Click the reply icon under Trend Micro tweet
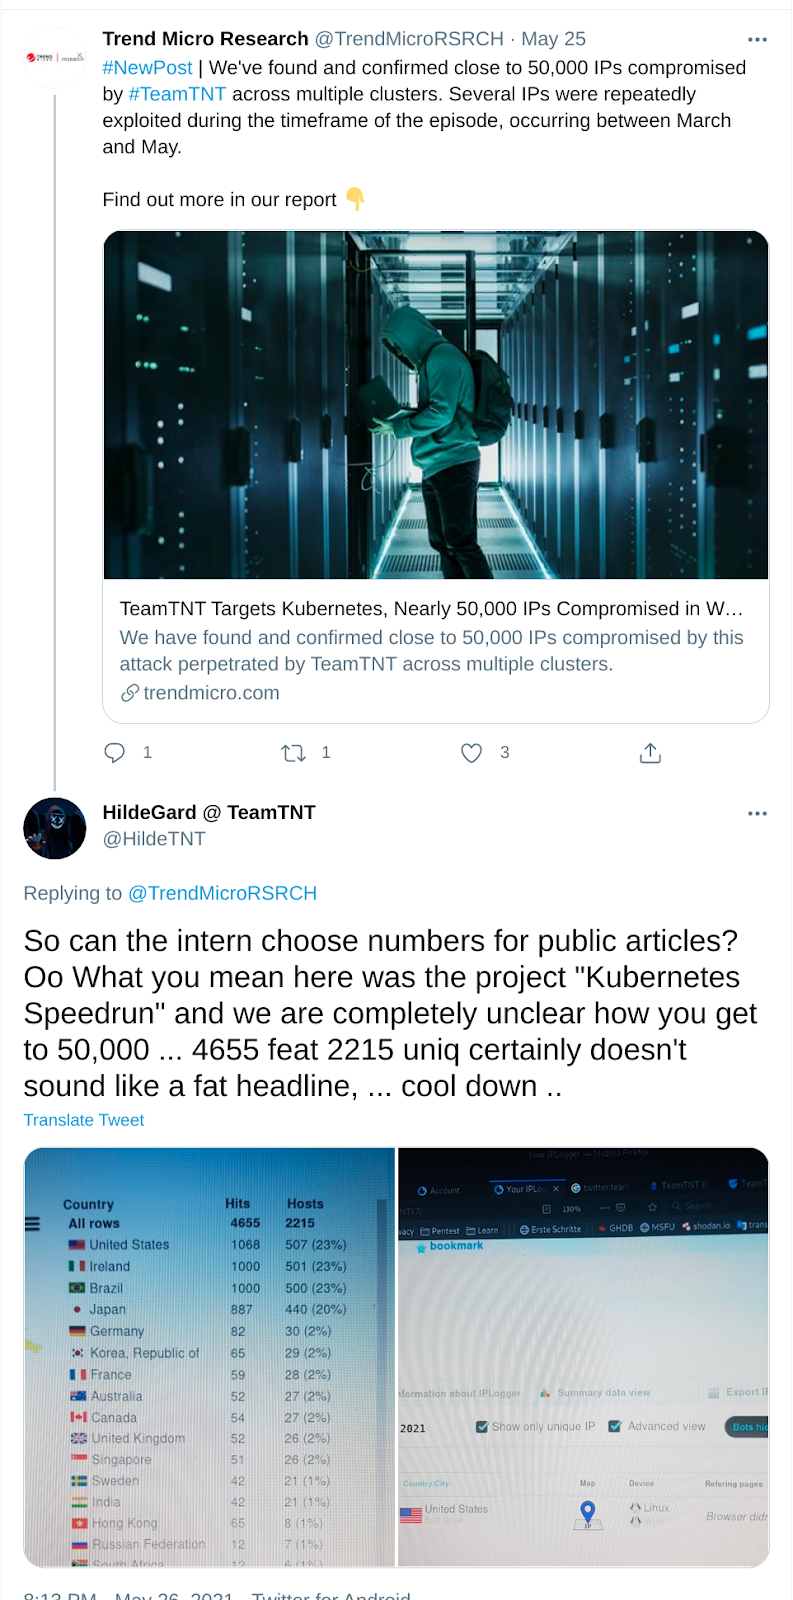This screenshot has width=793, height=1600. 115,753
